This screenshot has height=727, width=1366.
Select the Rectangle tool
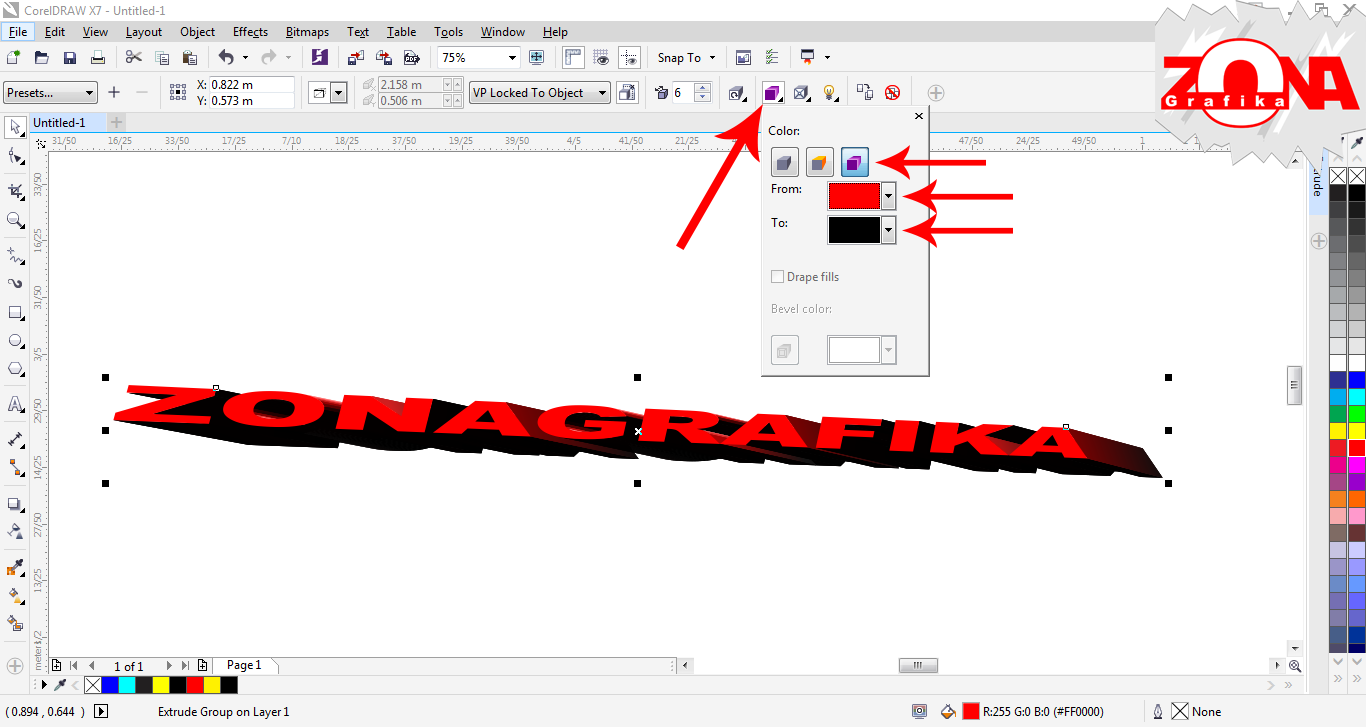15,313
